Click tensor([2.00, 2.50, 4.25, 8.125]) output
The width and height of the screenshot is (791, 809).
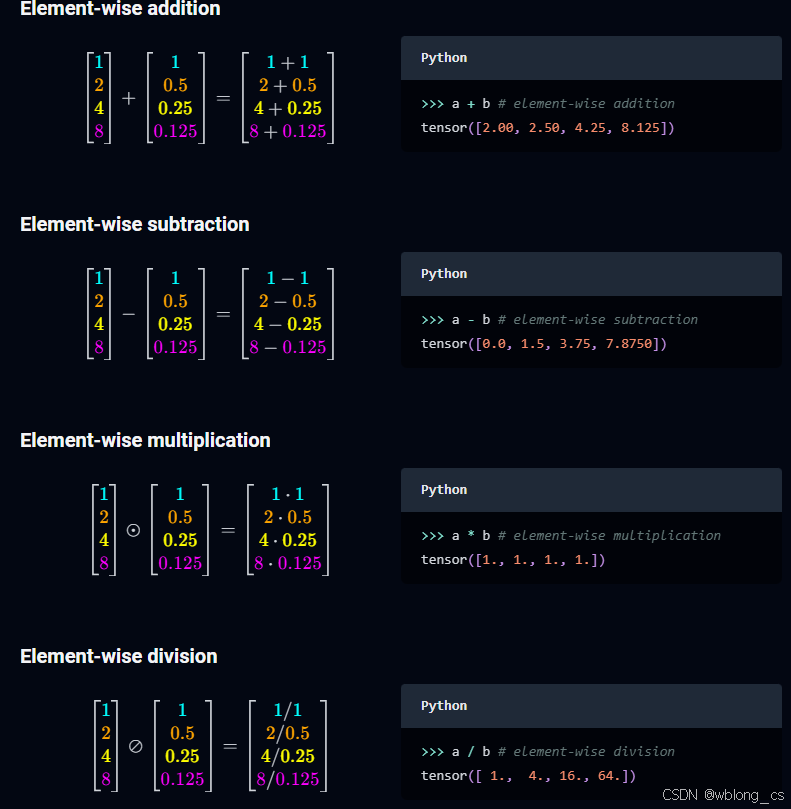[x=547, y=128]
